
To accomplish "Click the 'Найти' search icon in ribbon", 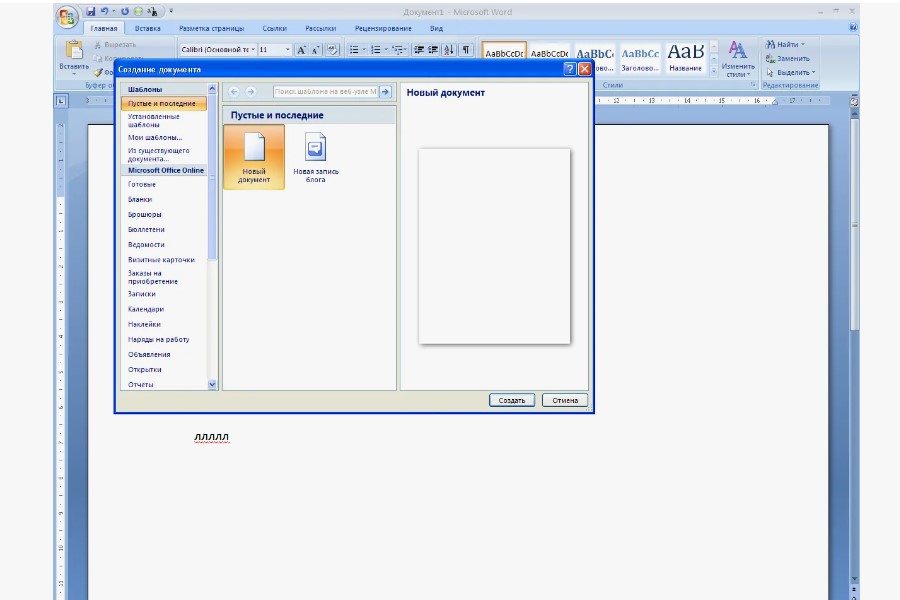I will pos(771,45).
